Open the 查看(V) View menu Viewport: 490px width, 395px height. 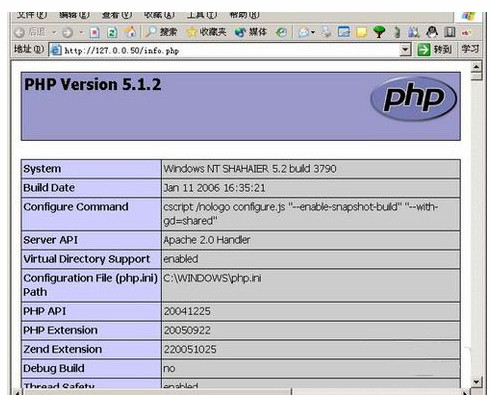[x=117, y=15]
